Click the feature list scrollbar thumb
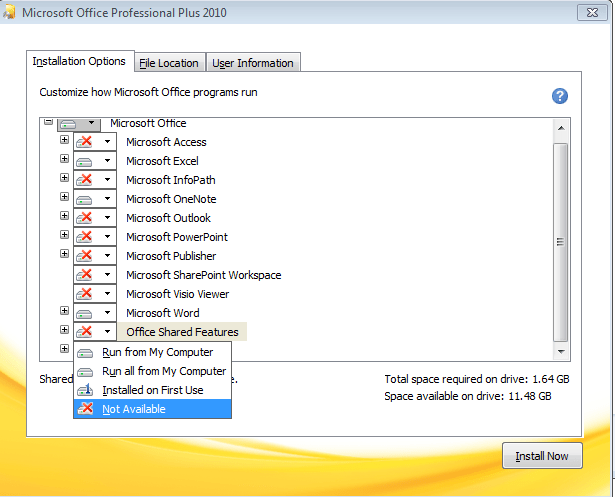615x497 pixels. 561,242
